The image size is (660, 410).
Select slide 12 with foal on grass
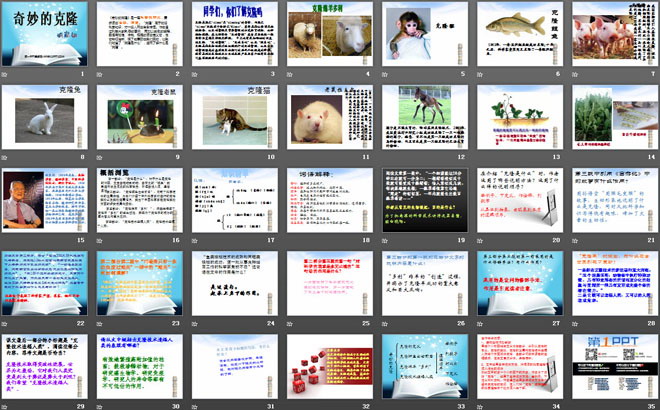425,117
